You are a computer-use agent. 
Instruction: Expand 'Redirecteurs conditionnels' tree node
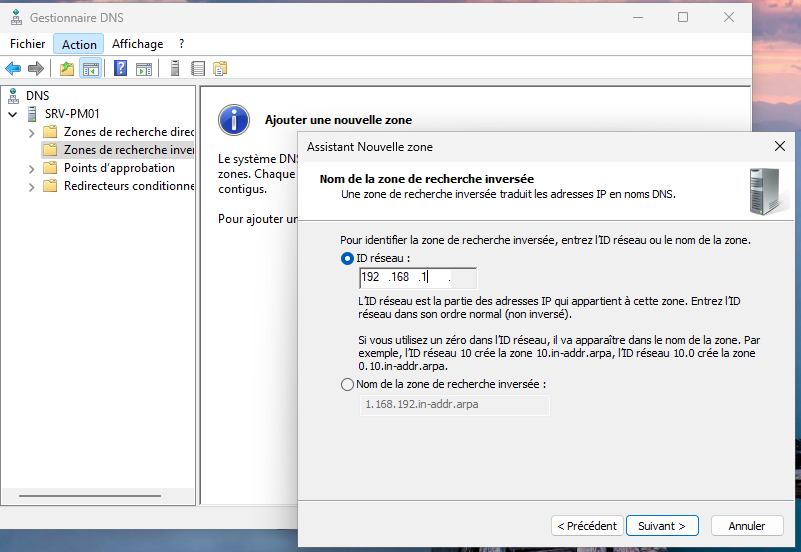[32, 186]
